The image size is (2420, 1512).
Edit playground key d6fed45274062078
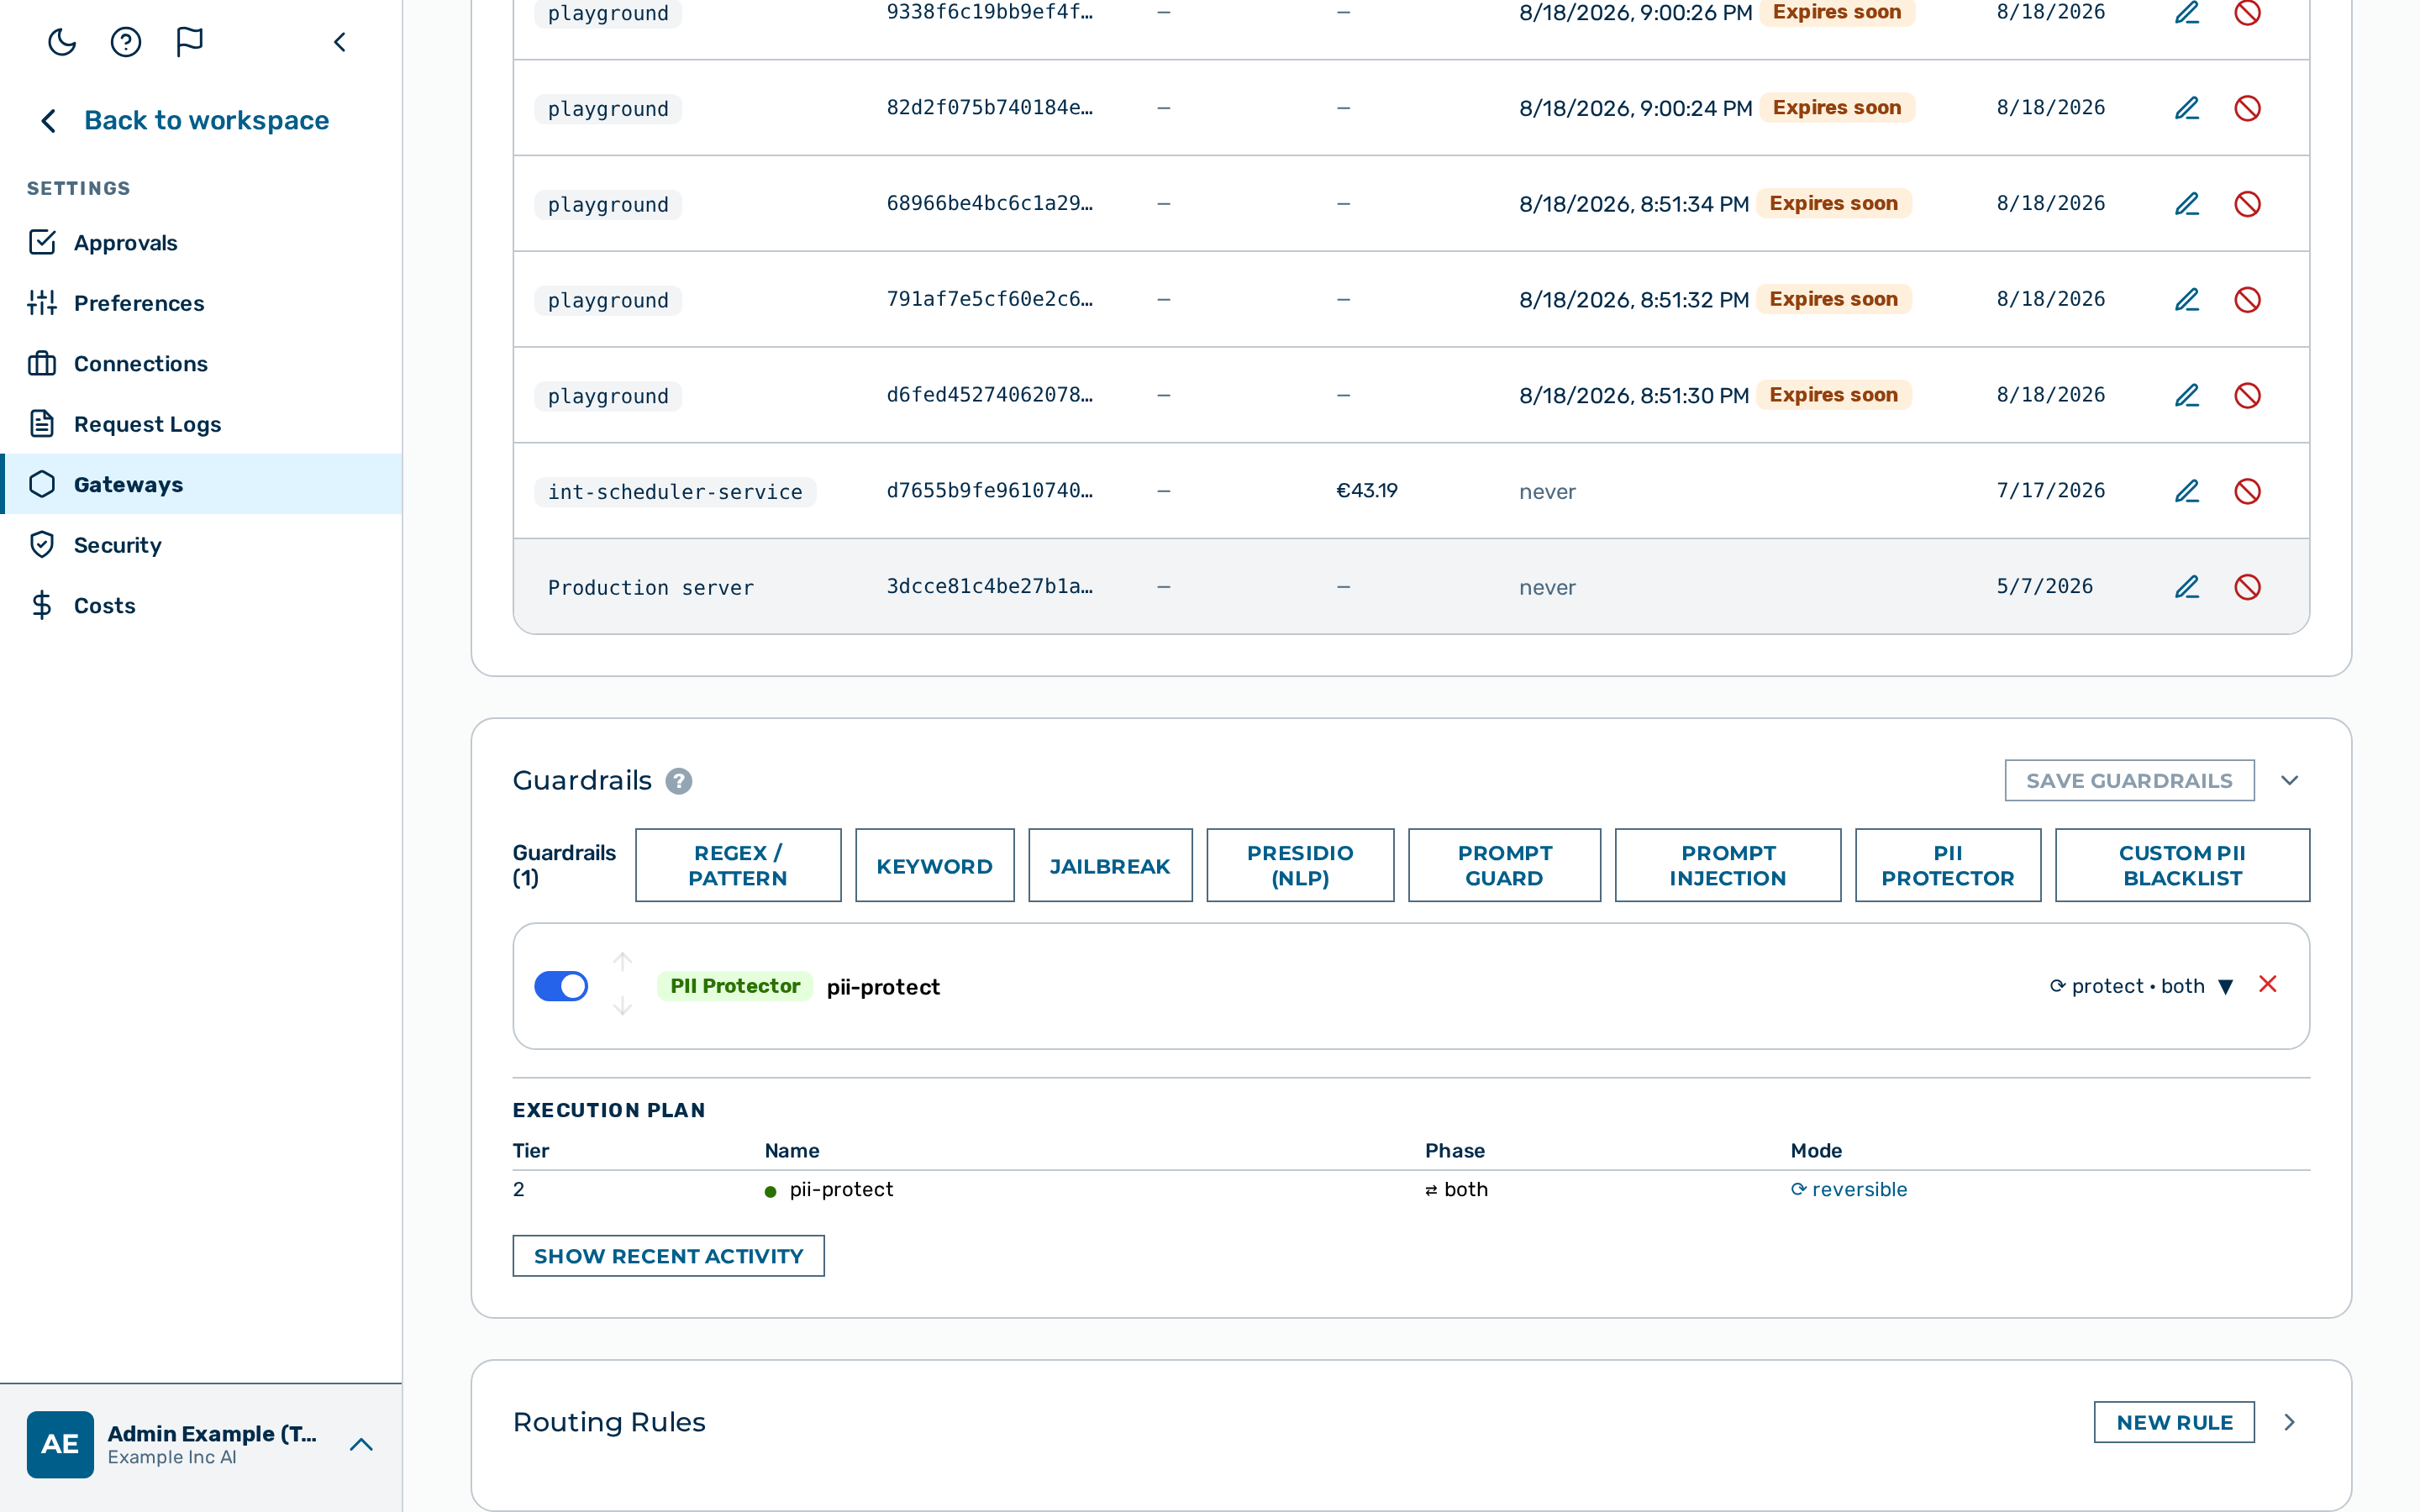tap(2187, 396)
